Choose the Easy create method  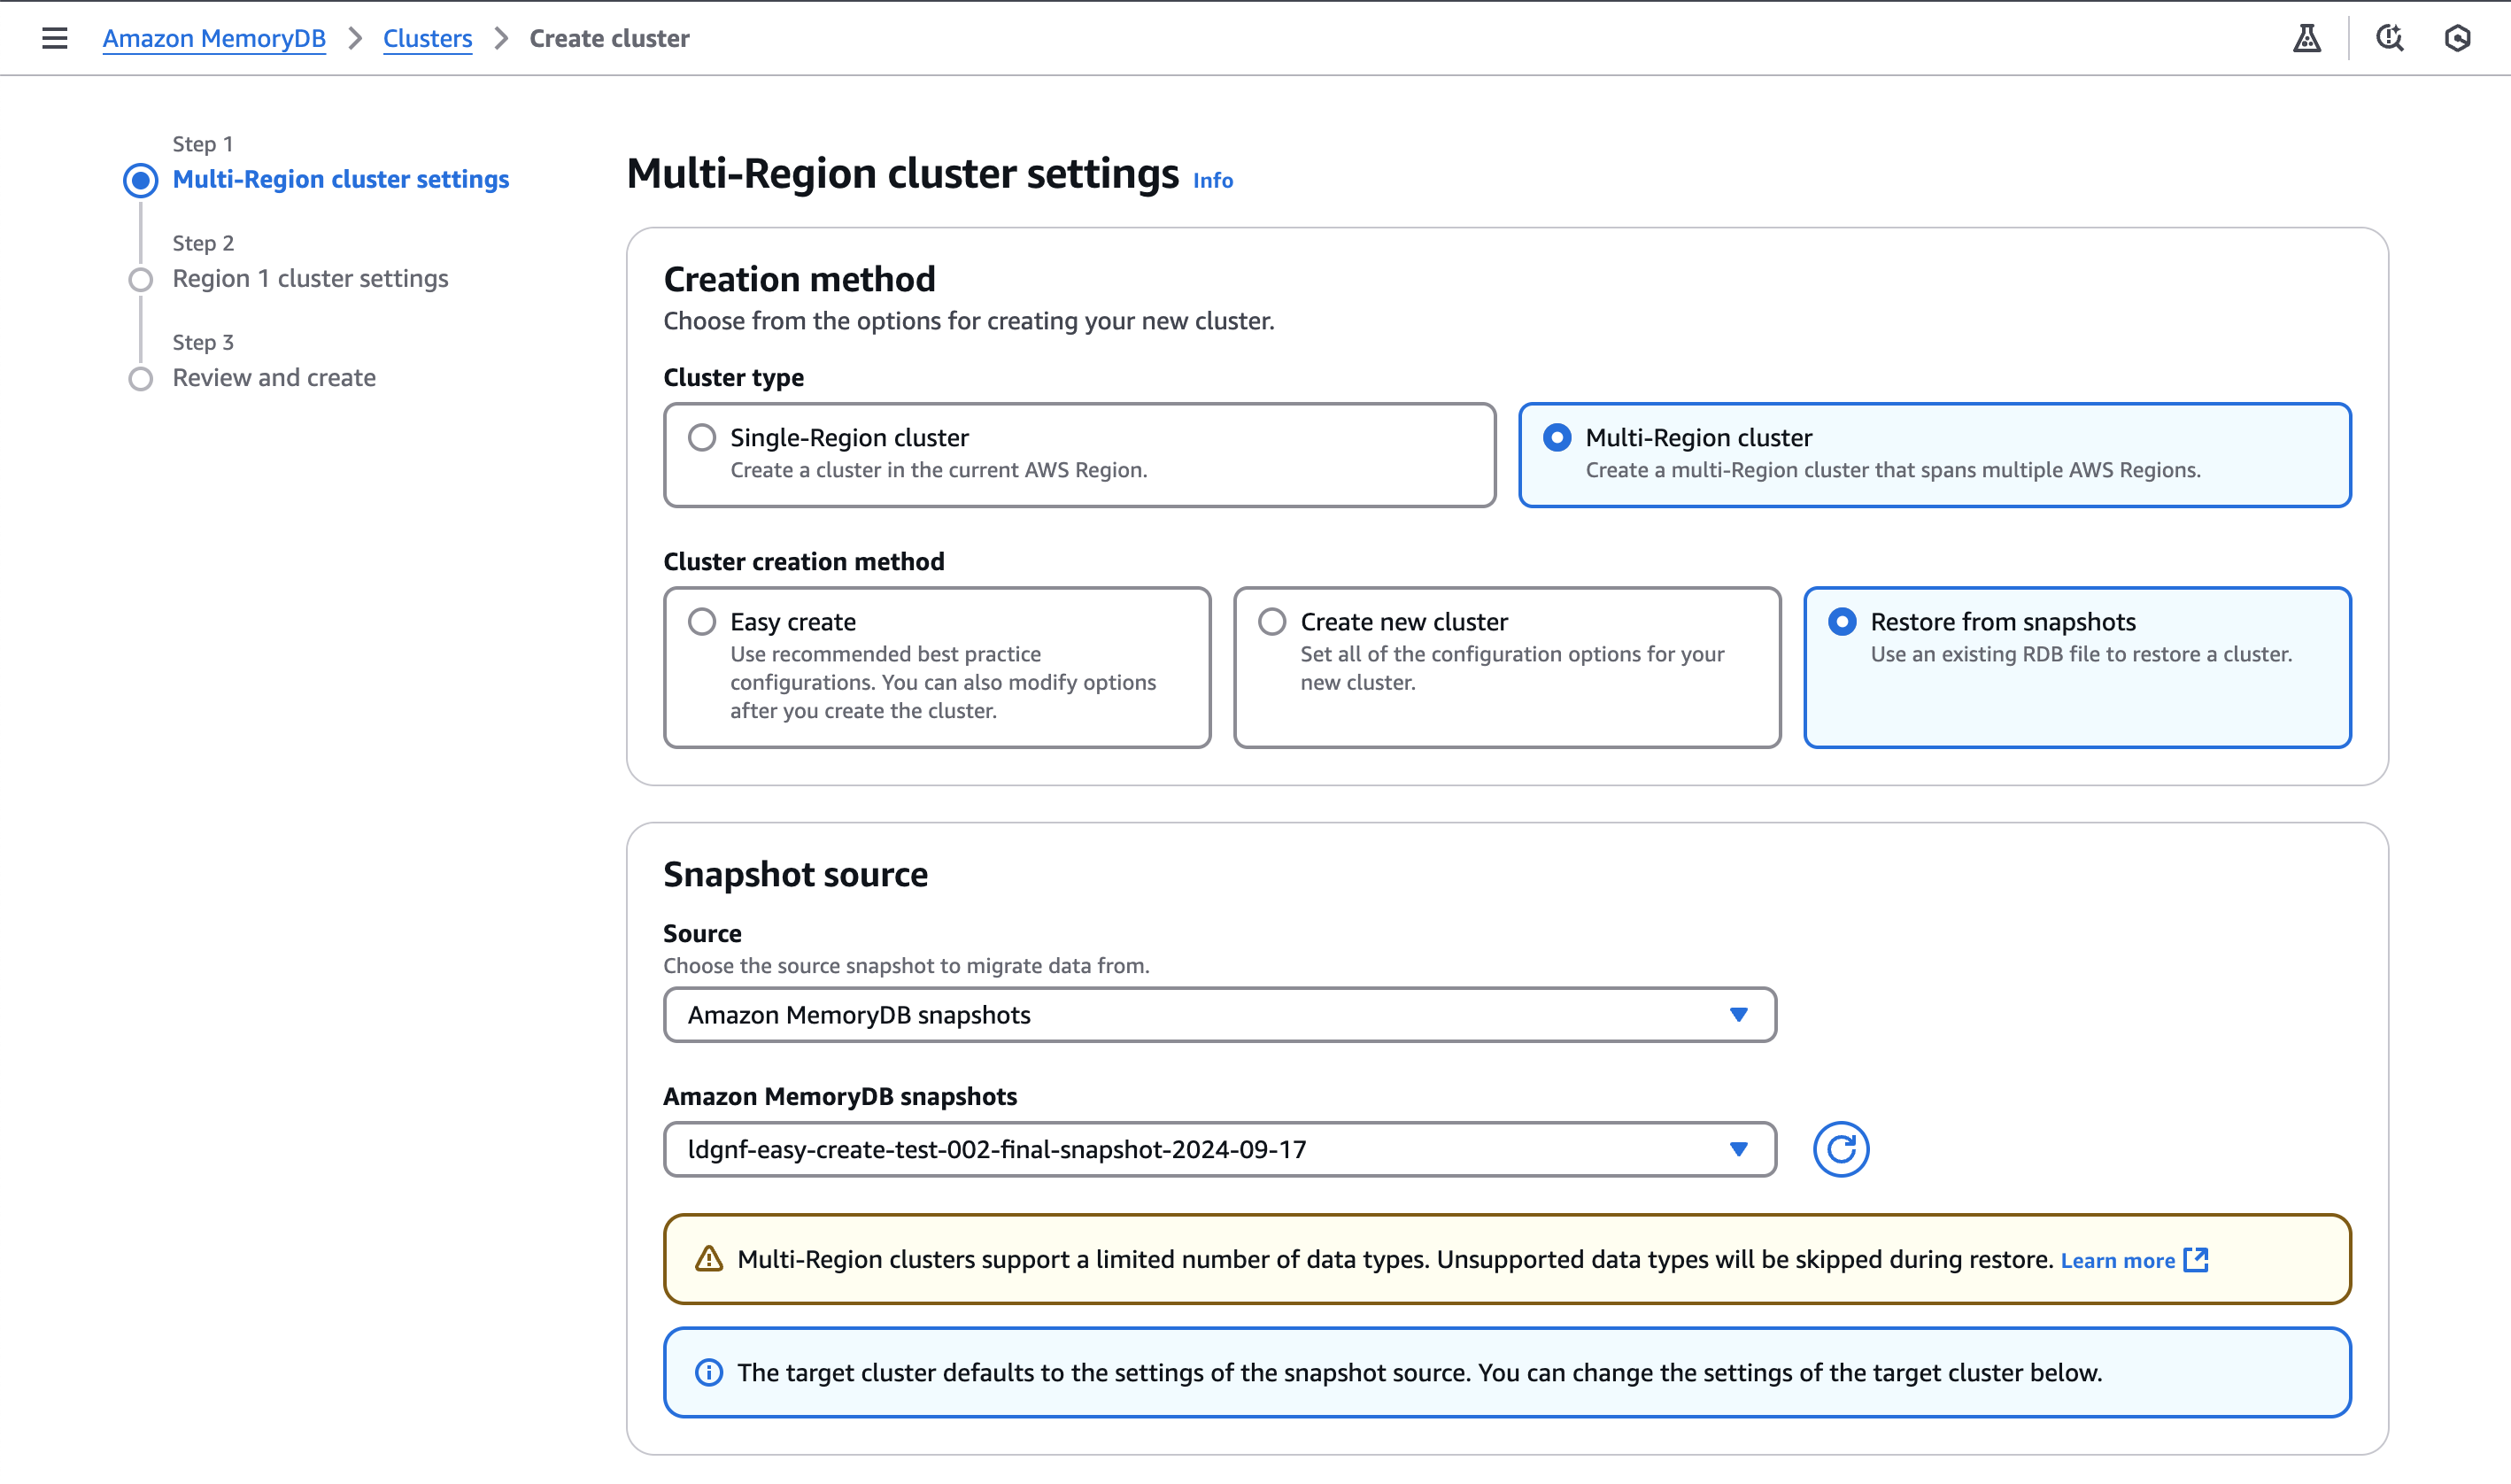coord(702,621)
